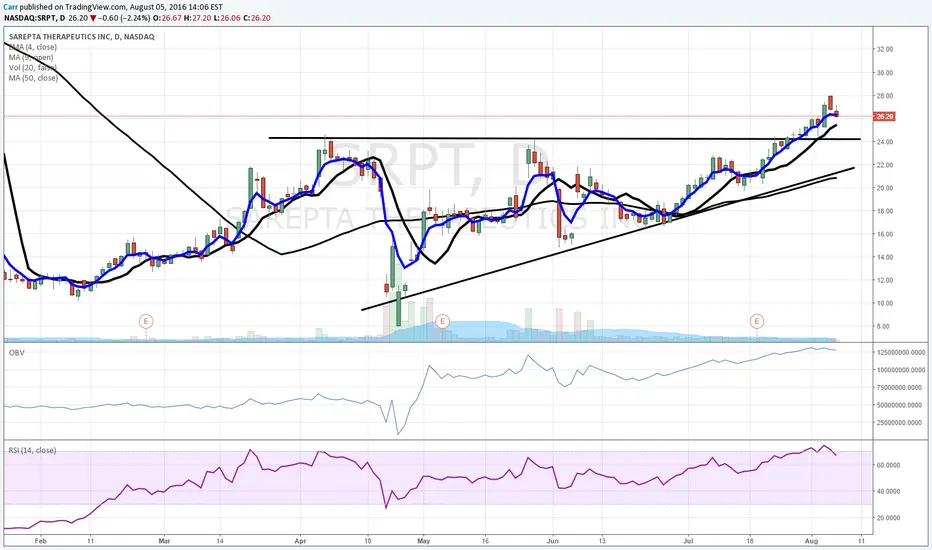Select the RSI (14, close) indicator label
This screenshot has width=932, height=550.
tap(32, 450)
